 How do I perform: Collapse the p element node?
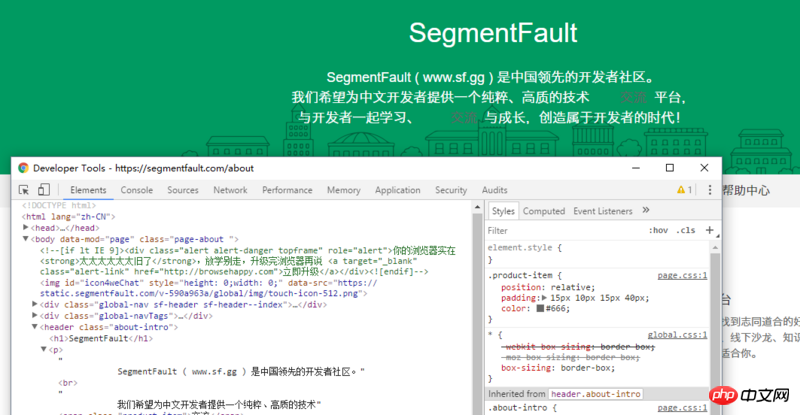(x=44, y=349)
